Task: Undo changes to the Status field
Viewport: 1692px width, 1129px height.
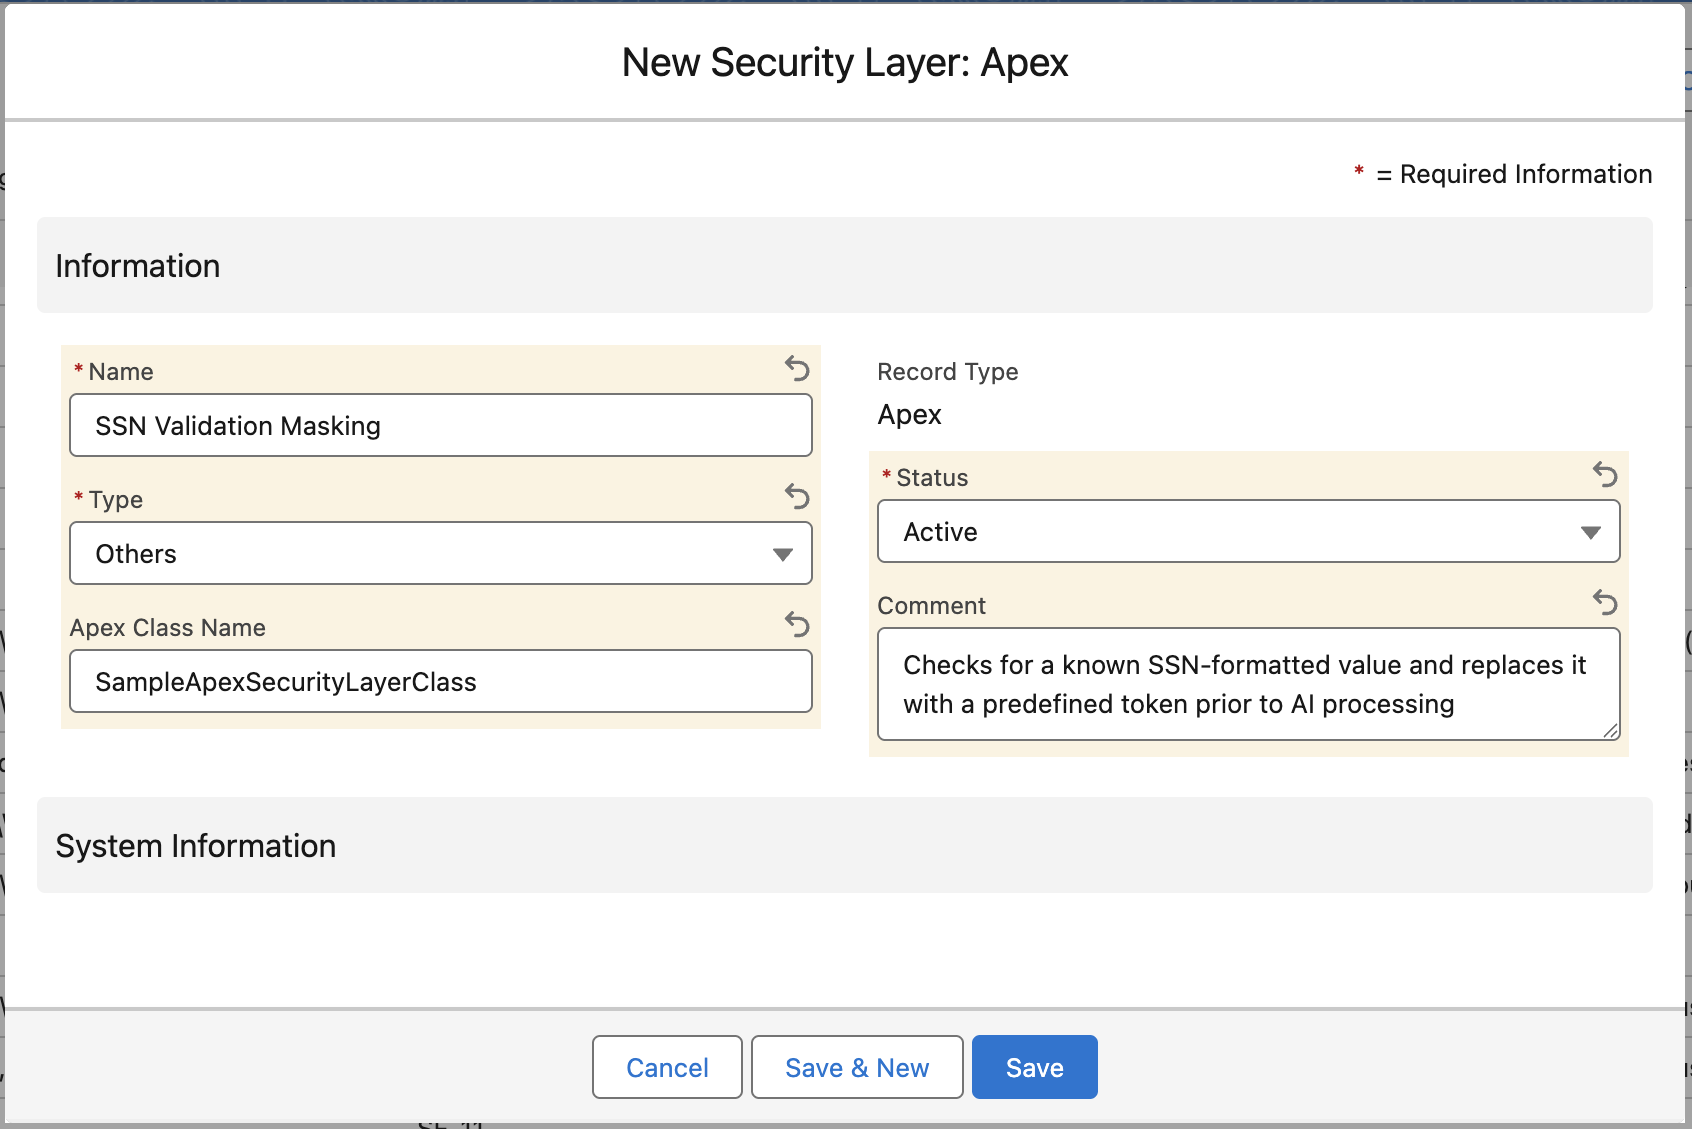Action: point(1605,475)
